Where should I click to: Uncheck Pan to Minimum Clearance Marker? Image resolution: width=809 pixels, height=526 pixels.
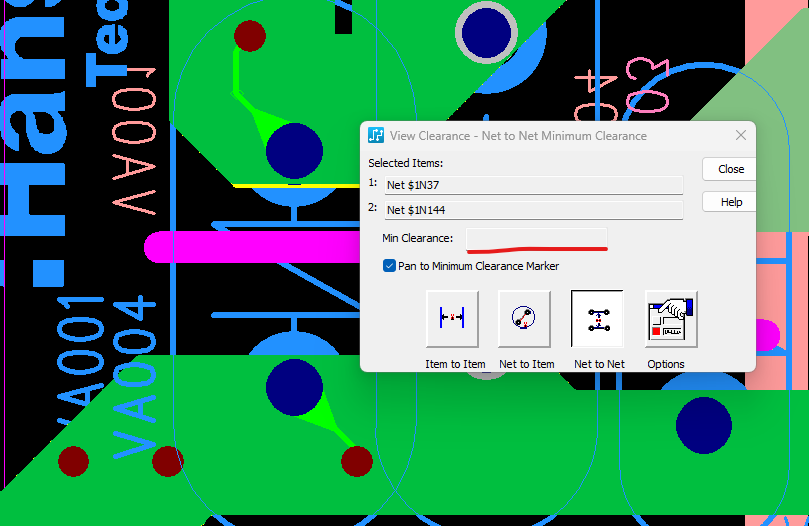pyautogui.click(x=389, y=266)
